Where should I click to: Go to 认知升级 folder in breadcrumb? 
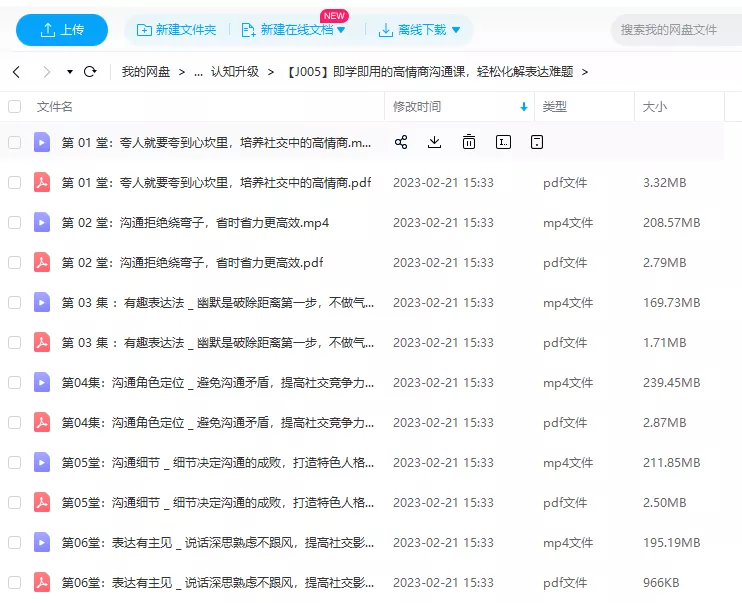pos(234,72)
